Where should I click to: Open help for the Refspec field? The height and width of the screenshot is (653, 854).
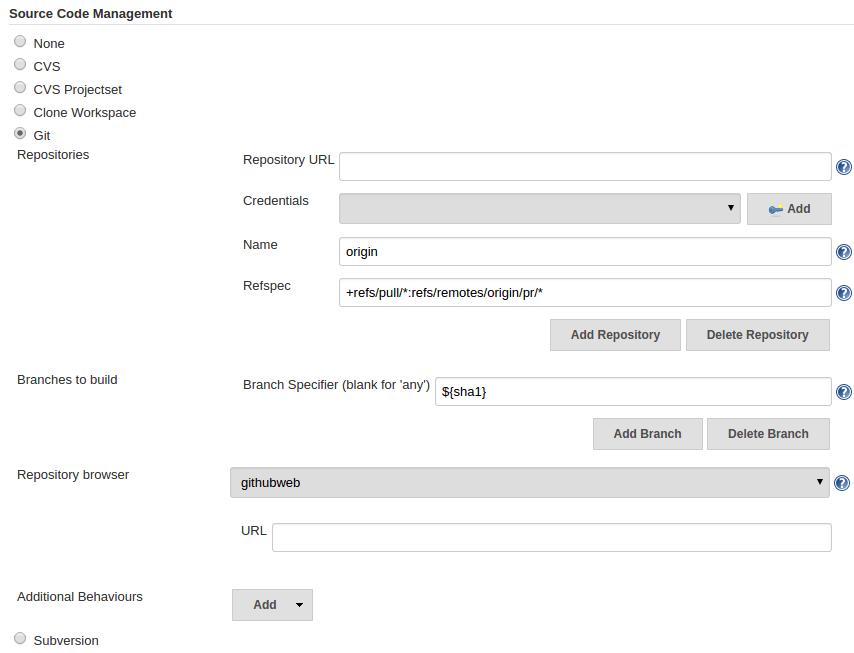(x=843, y=292)
